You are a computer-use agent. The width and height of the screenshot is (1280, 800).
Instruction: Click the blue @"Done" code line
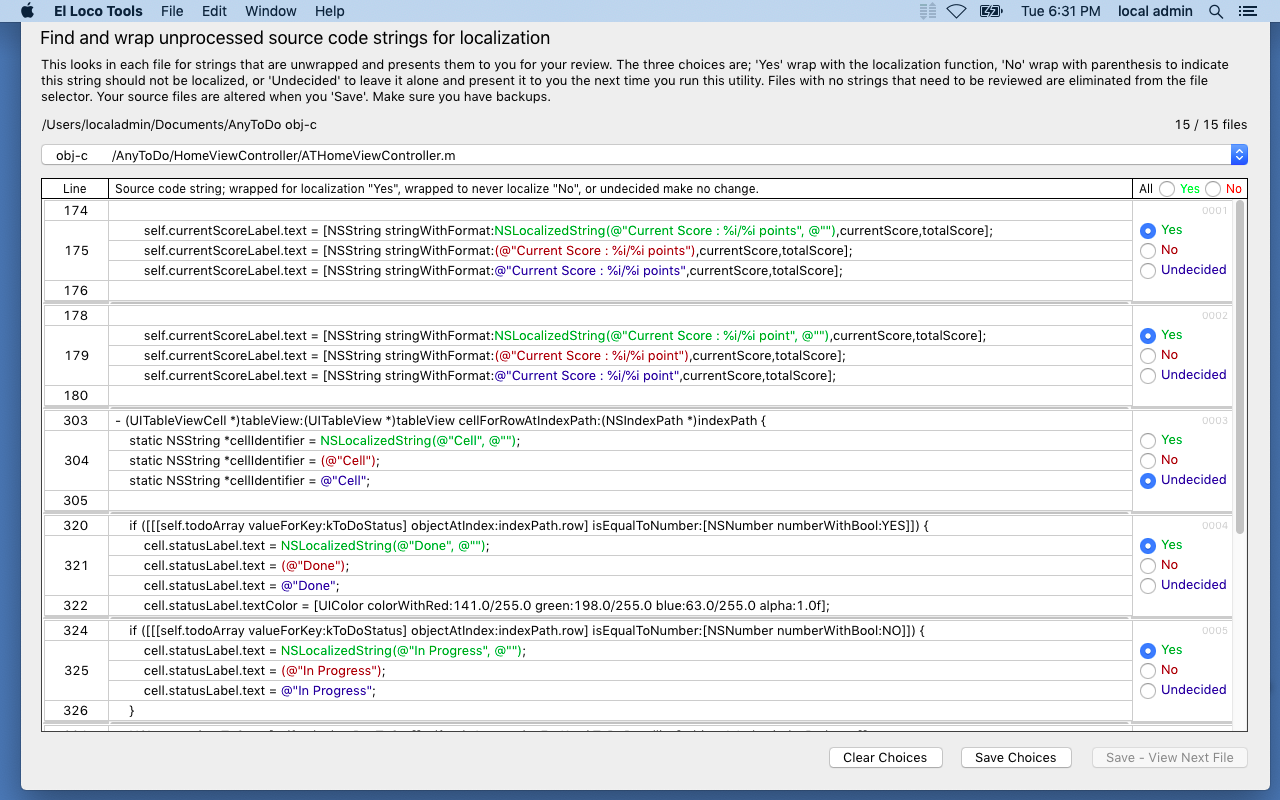point(620,585)
